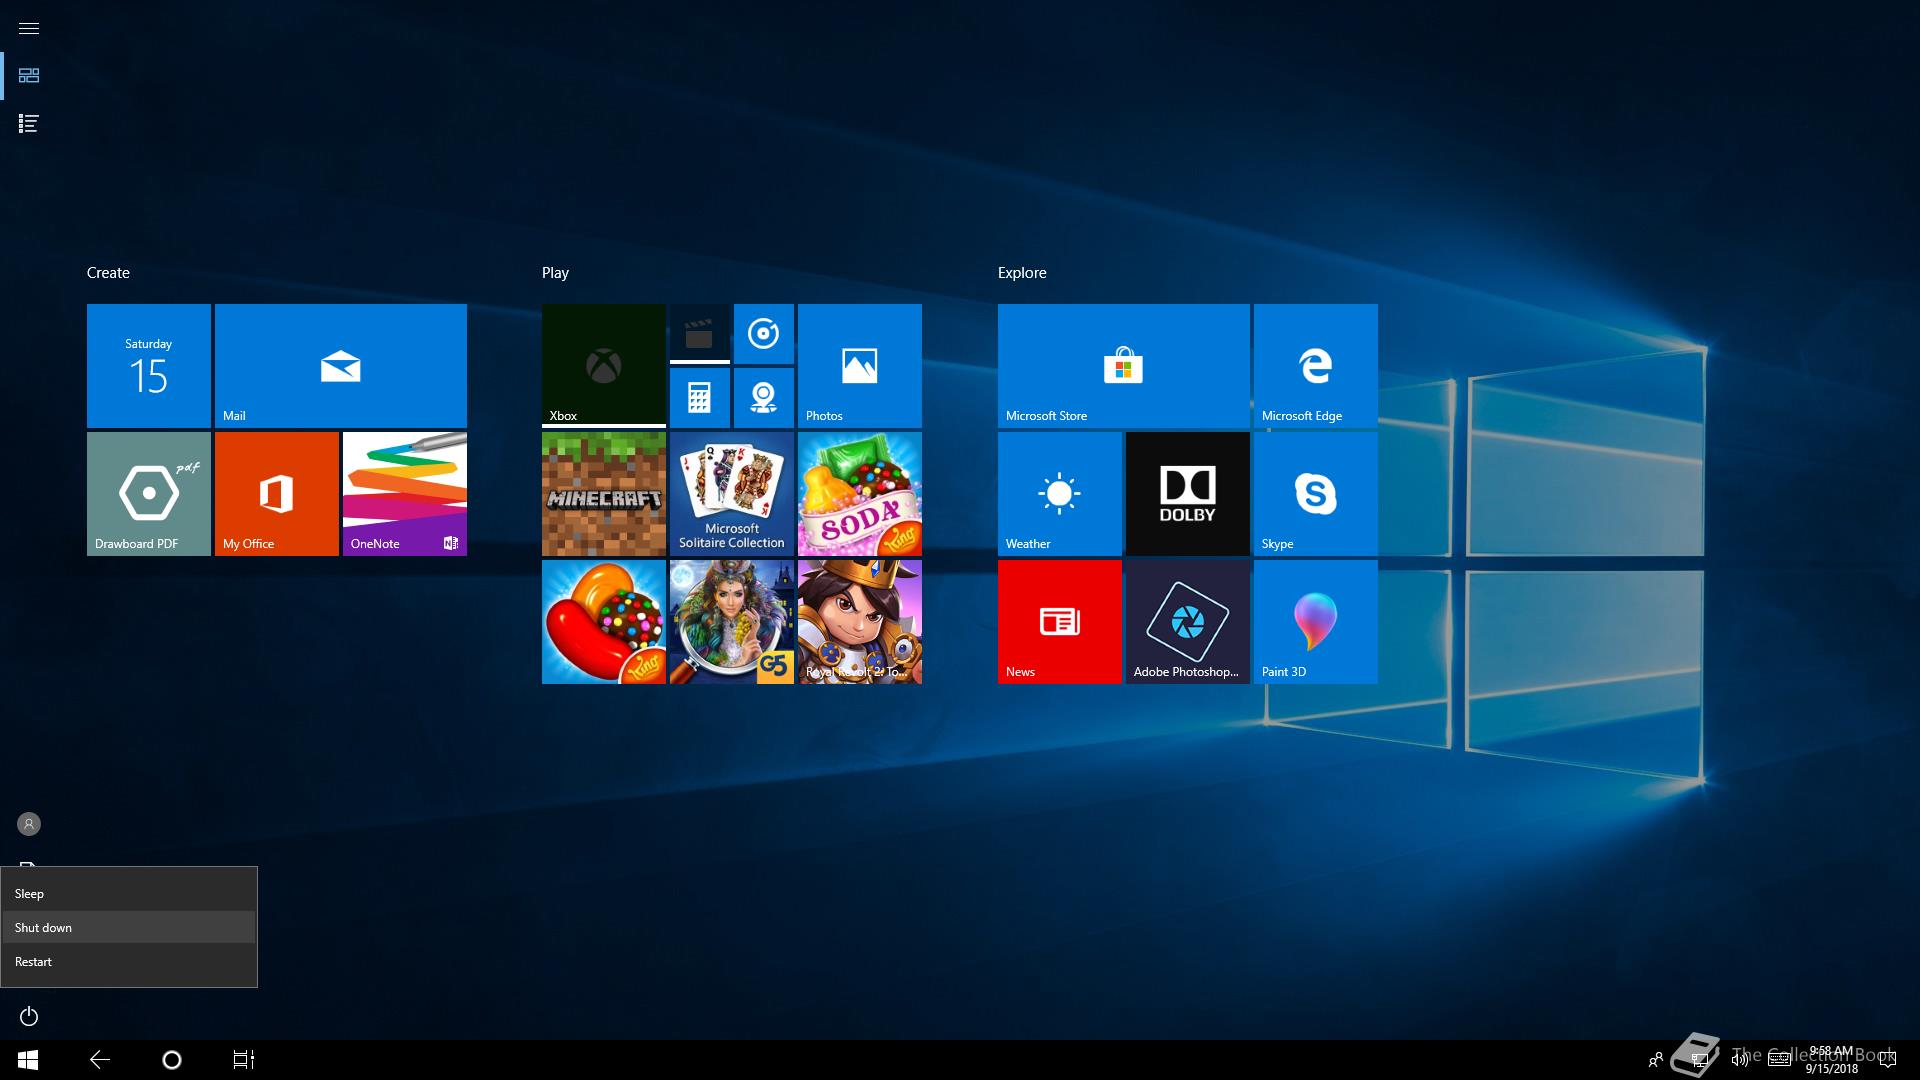Launch Candy Crush Saga tile
Screen dimensions: 1920x1080
pos(604,622)
